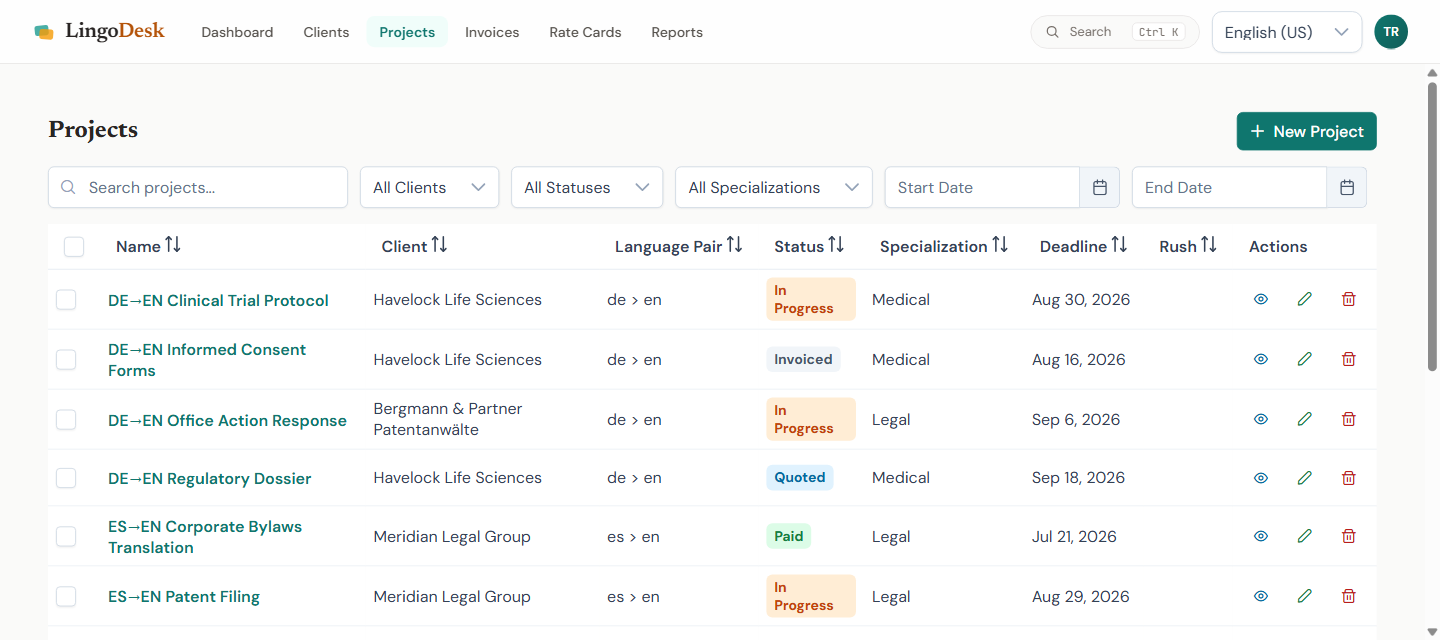Screen dimensions: 1440x640
Task: Go to the Clients tab
Action: point(326,32)
